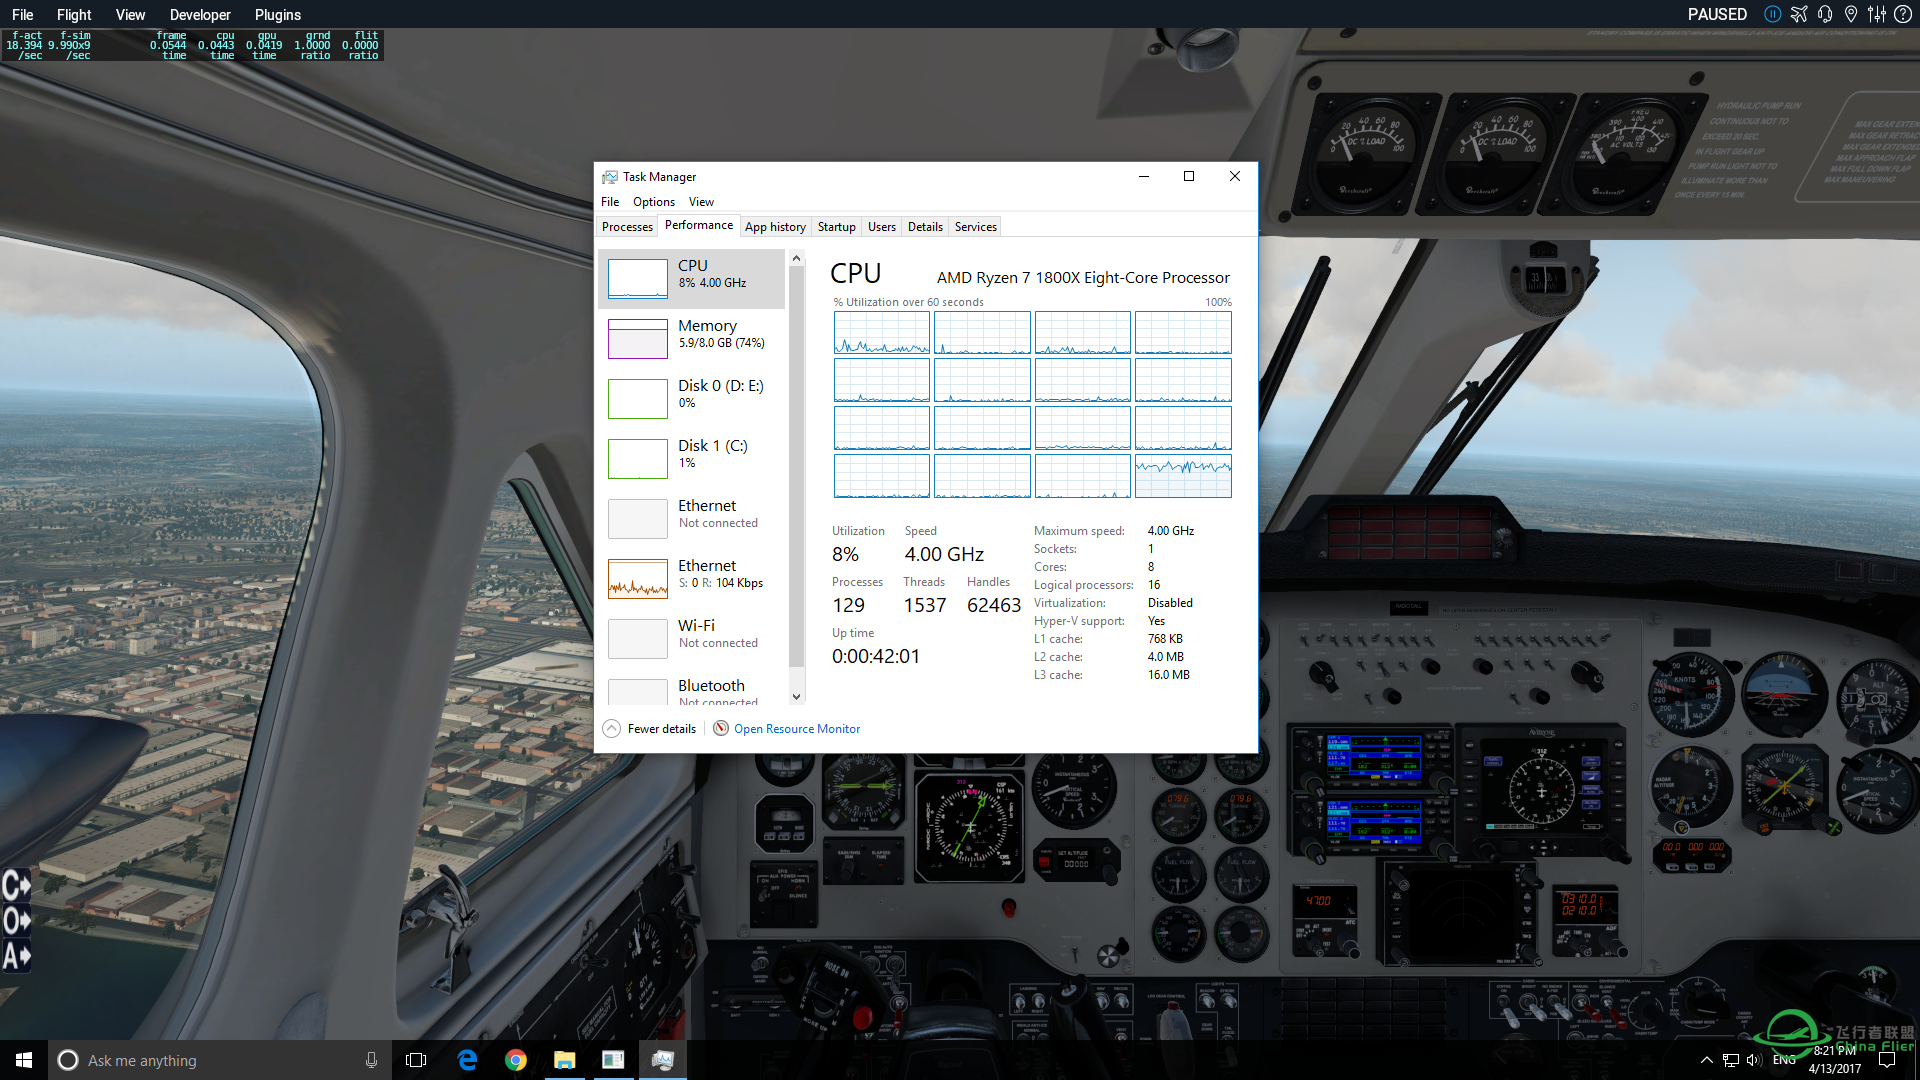
Task: Switch to the Processes tab
Action: [627, 227]
